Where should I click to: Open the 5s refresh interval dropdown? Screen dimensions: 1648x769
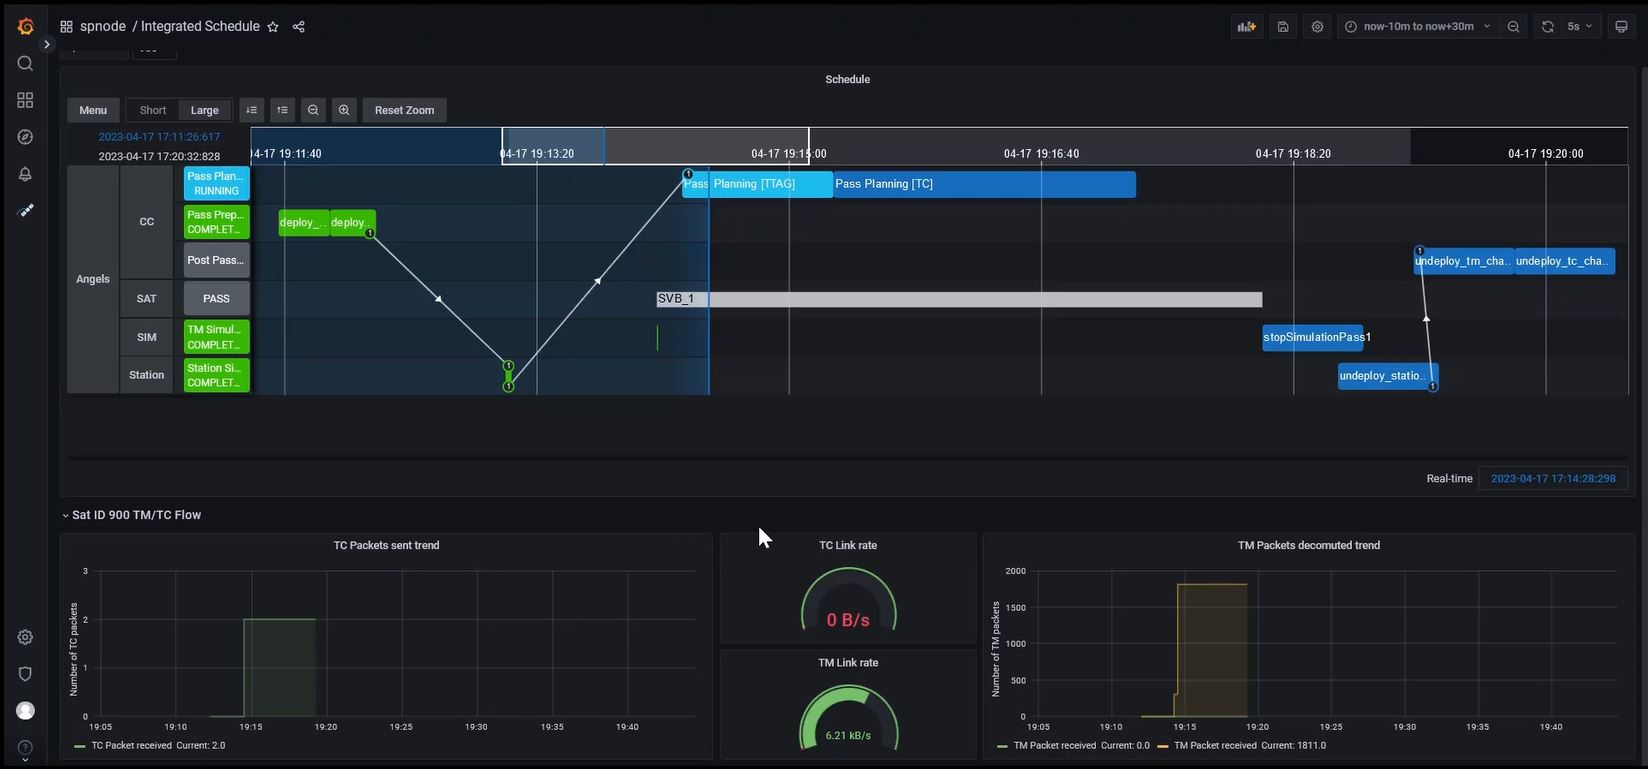click(x=1579, y=27)
